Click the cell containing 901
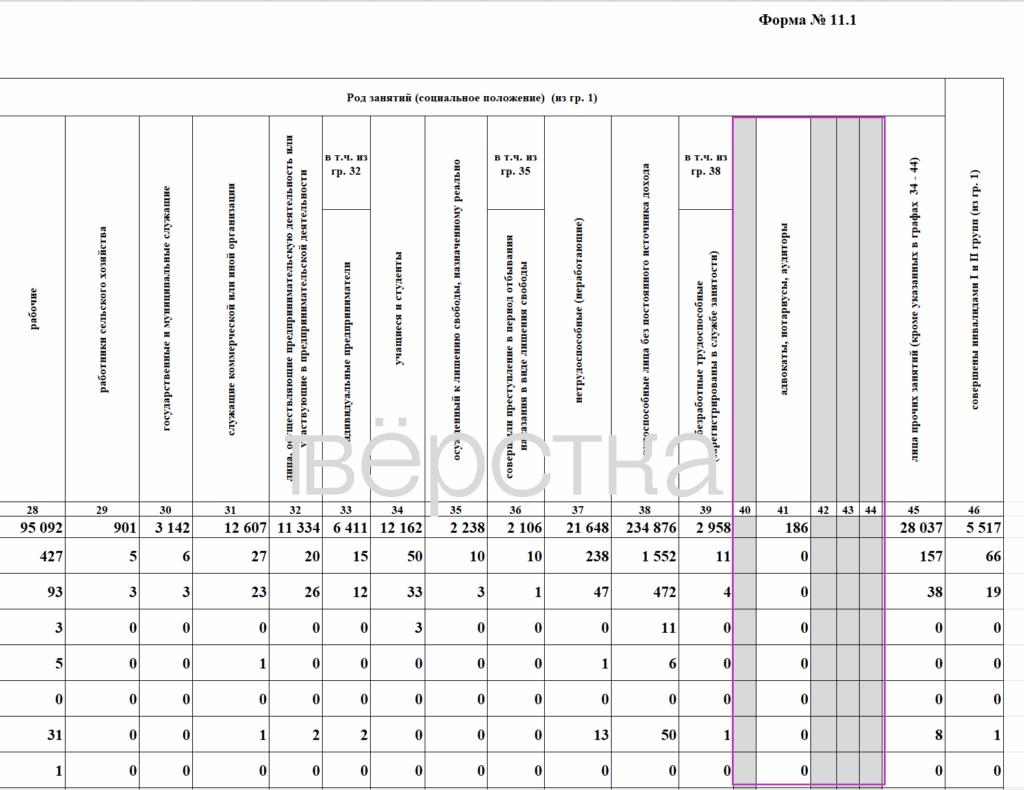1024x790 pixels. click(x=103, y=528)
